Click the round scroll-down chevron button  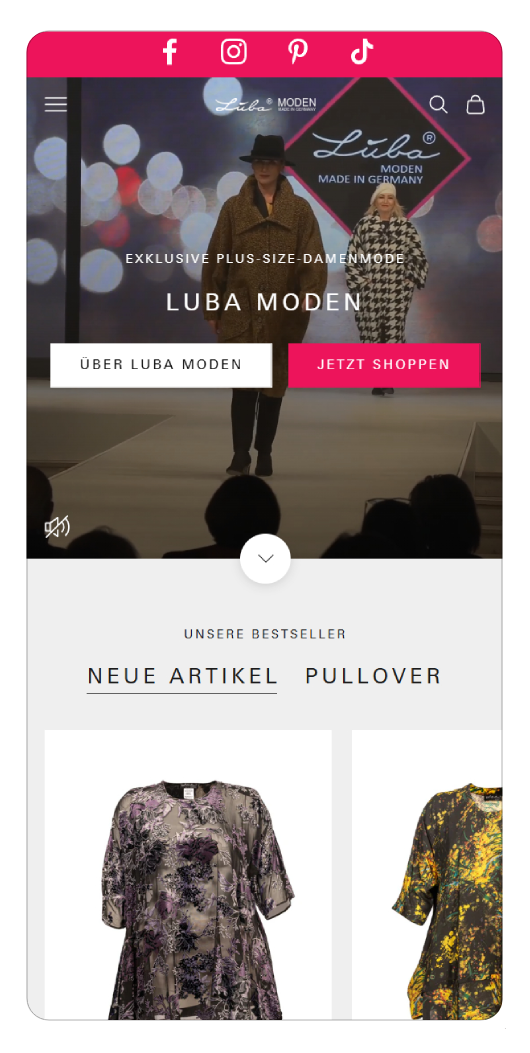click(x=265, y=559)
